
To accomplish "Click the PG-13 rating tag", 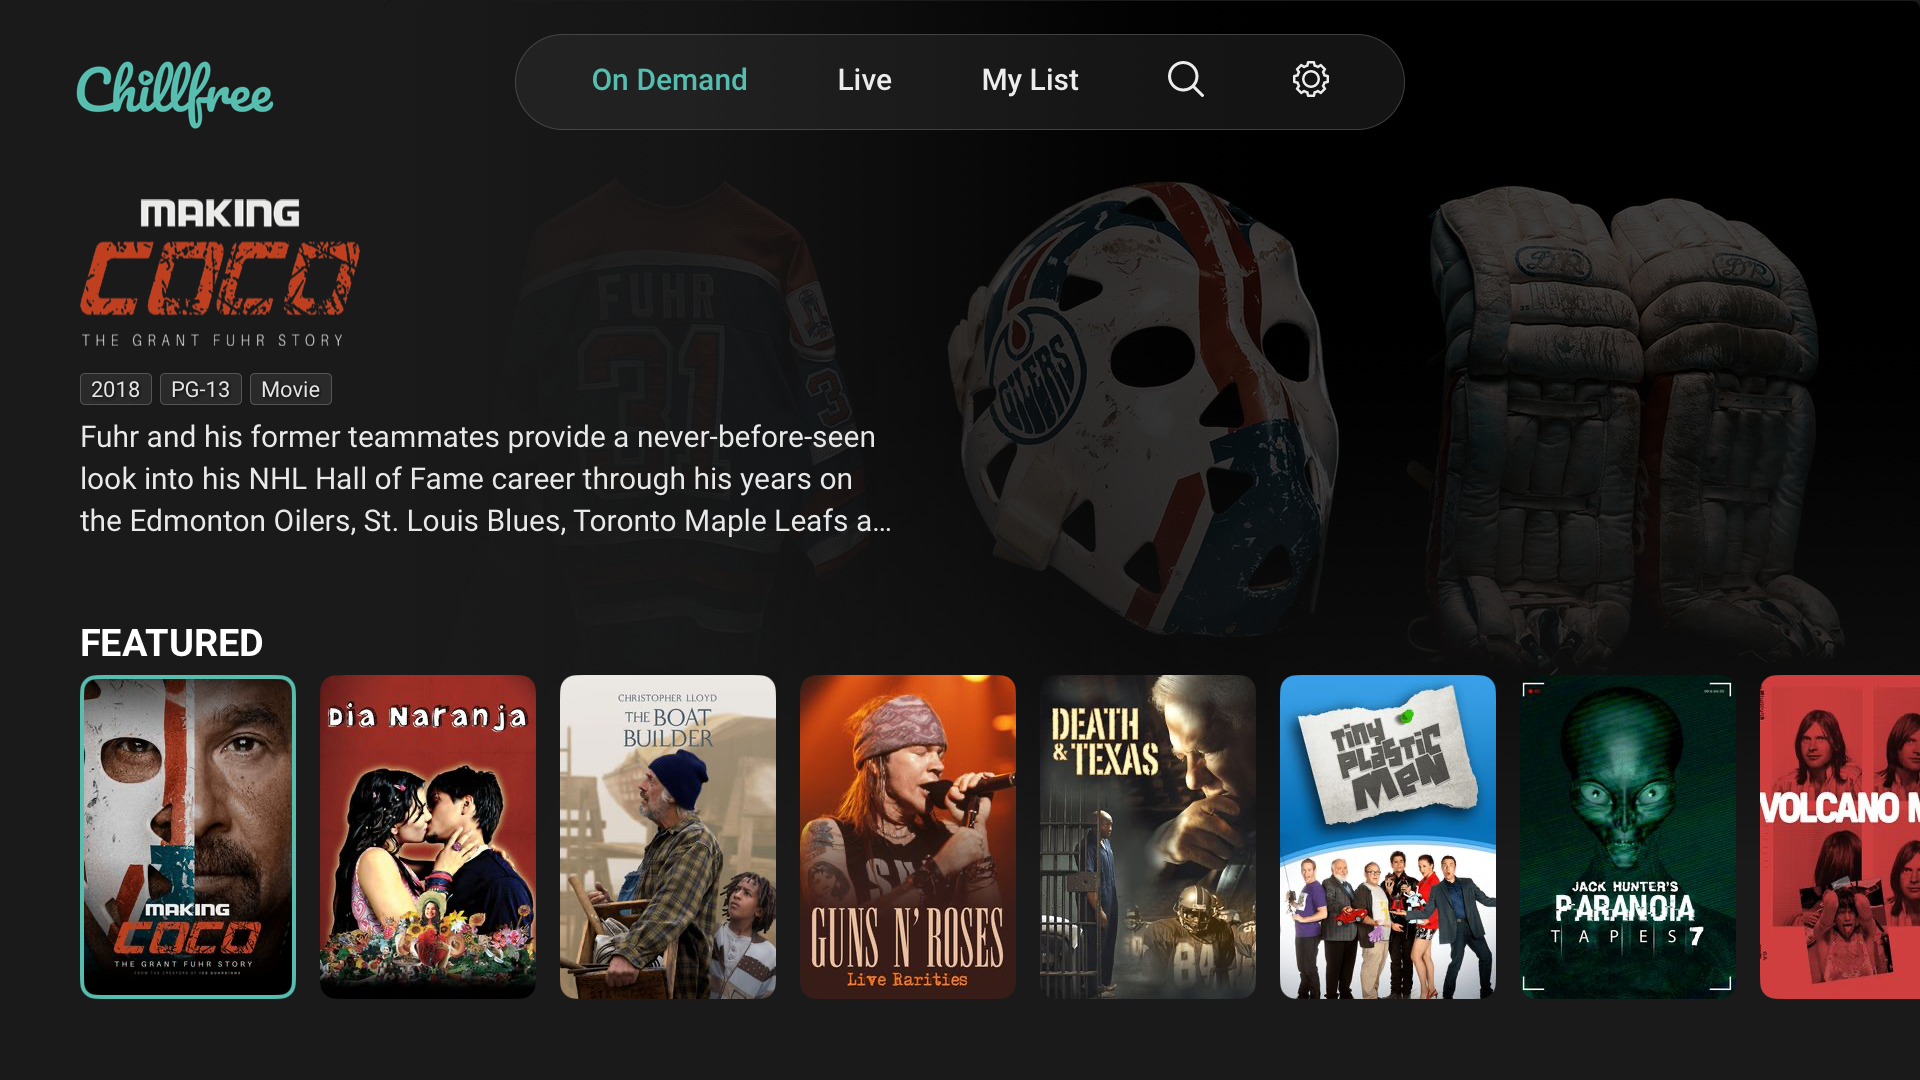I will 201,389.
